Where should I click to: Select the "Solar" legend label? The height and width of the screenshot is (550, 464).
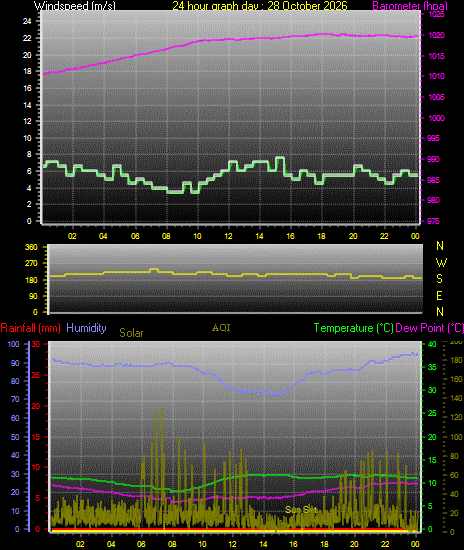131,333
